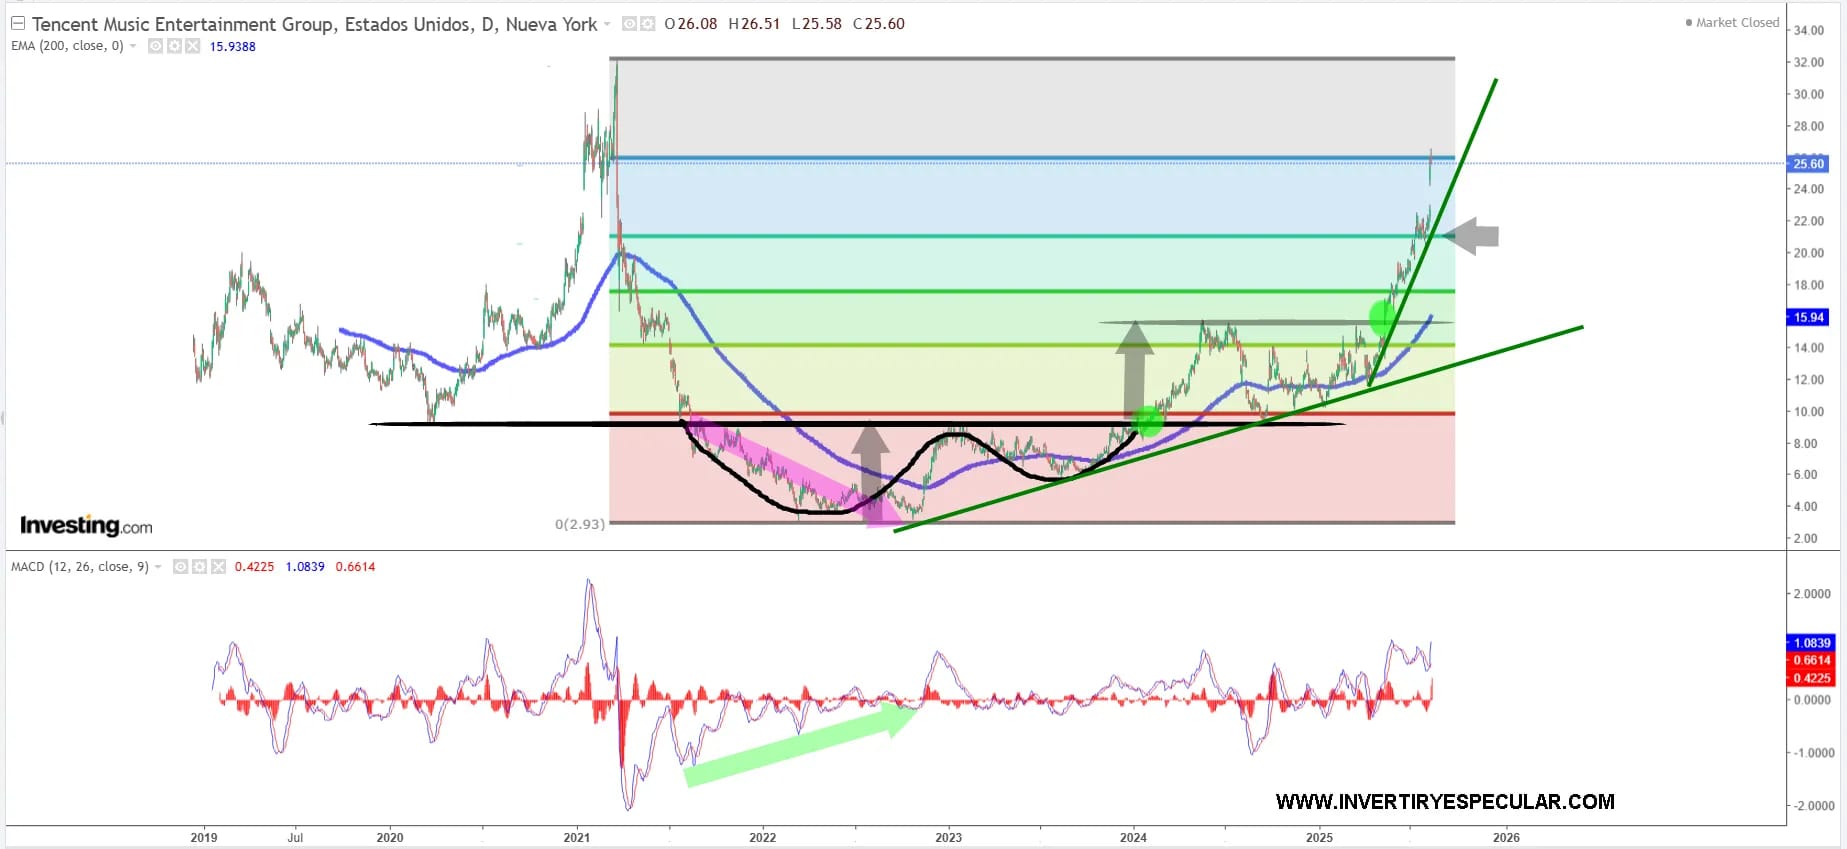Image resolution: width=1847 pixels, height=849 pixels.
Task: Click the -2.0000 MACD scale label
Action: click(1814, 805)
